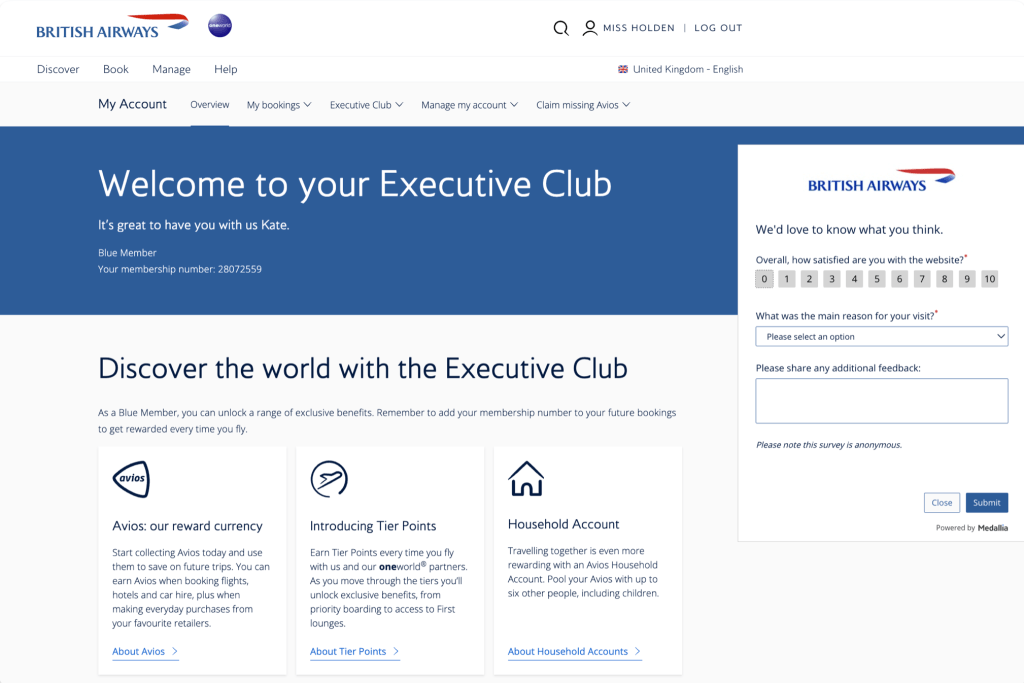
Task: Click the additional feedback text box
Action: point(881,401)
